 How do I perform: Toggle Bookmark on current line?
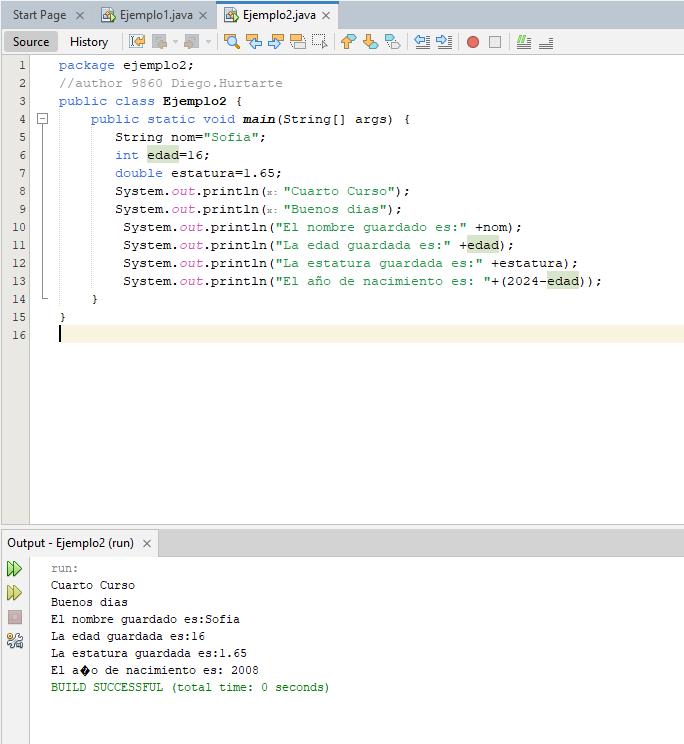(x=392, y=42)
